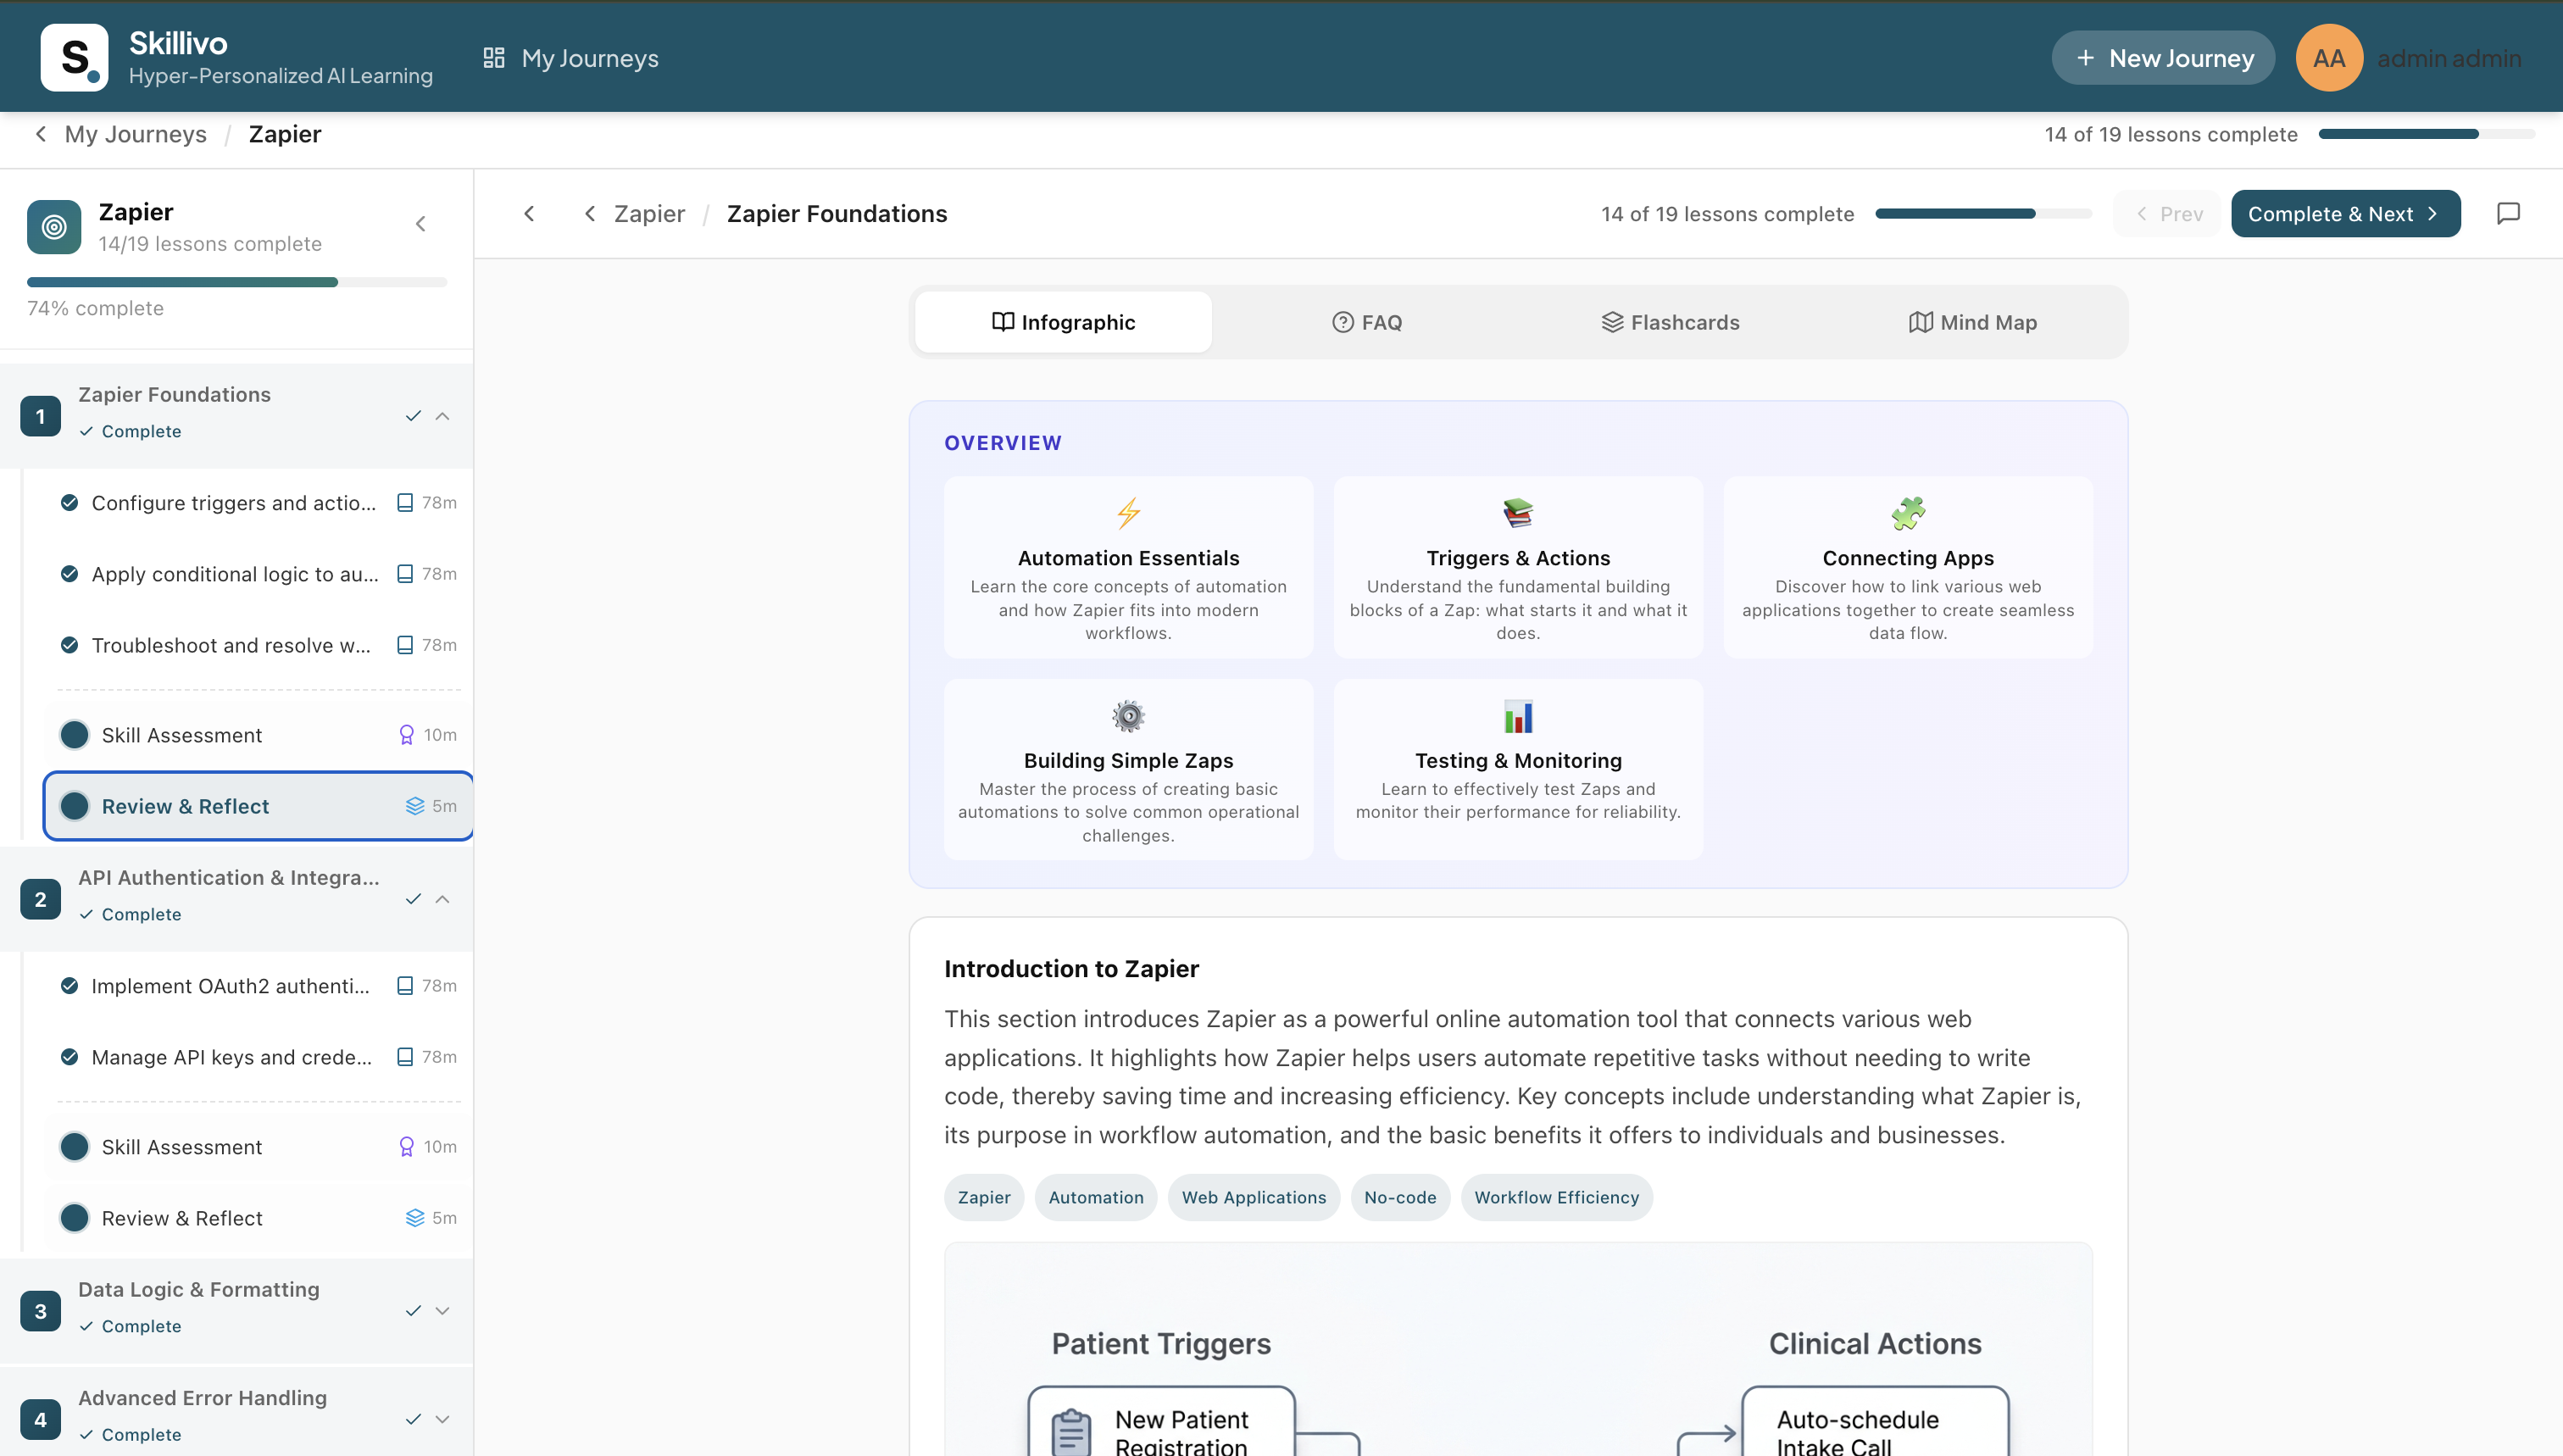This screenshot has width=2563, height=1456.
Task: Click book icon on Troubleshoot and resolve lesson
Action: [405, 645]
